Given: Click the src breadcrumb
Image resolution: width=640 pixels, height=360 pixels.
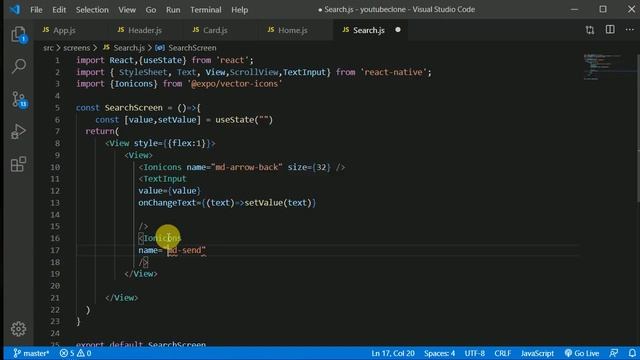Looking at the screenshot, I should click(x=48, y=48).
